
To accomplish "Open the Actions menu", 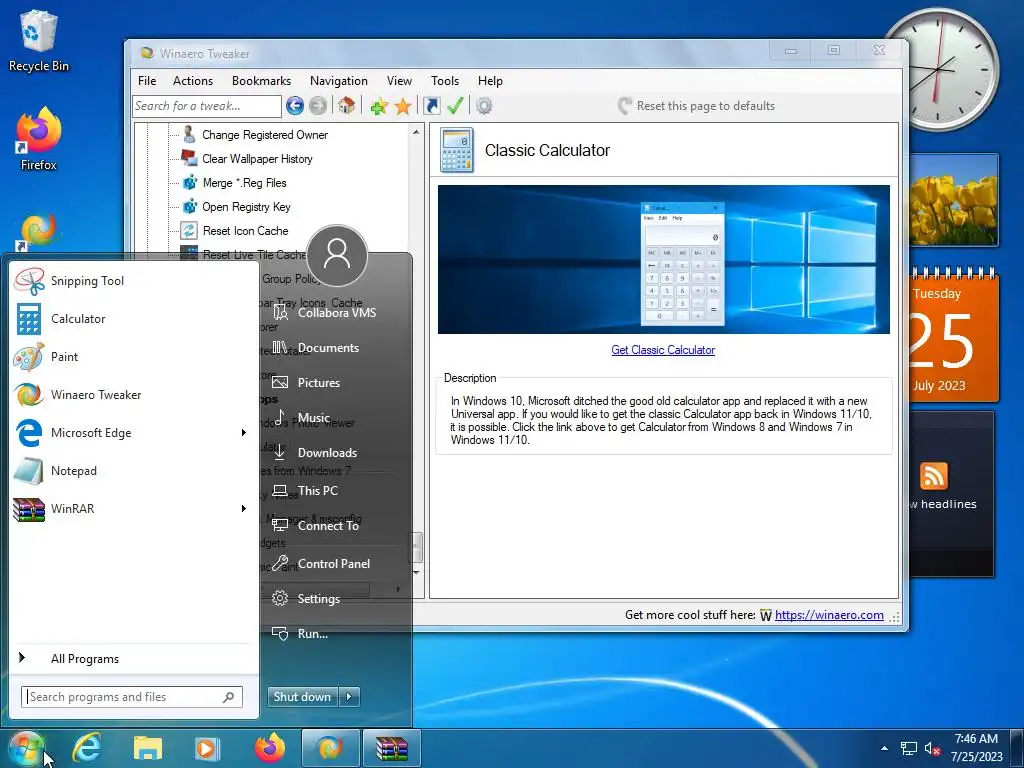I will coord(193,81).
